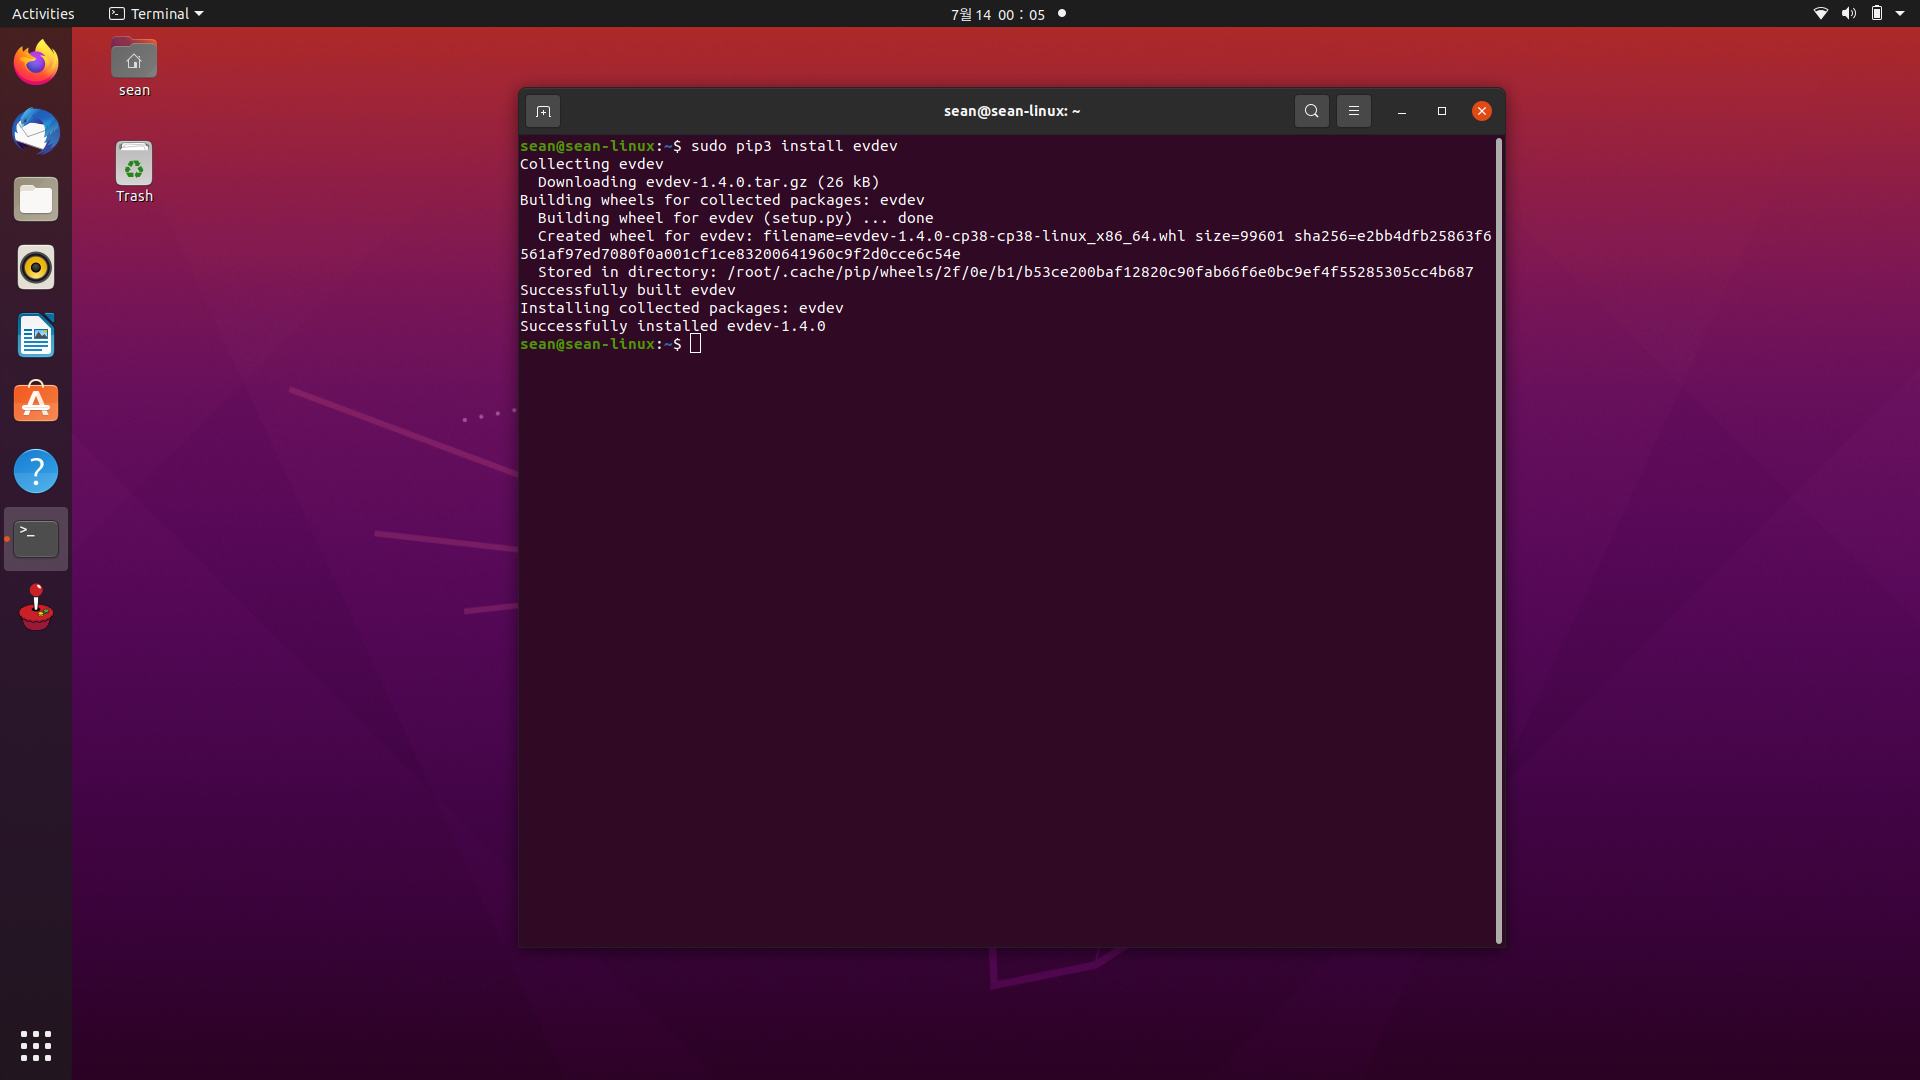Launch Firefox from the dock

[36, 63]
